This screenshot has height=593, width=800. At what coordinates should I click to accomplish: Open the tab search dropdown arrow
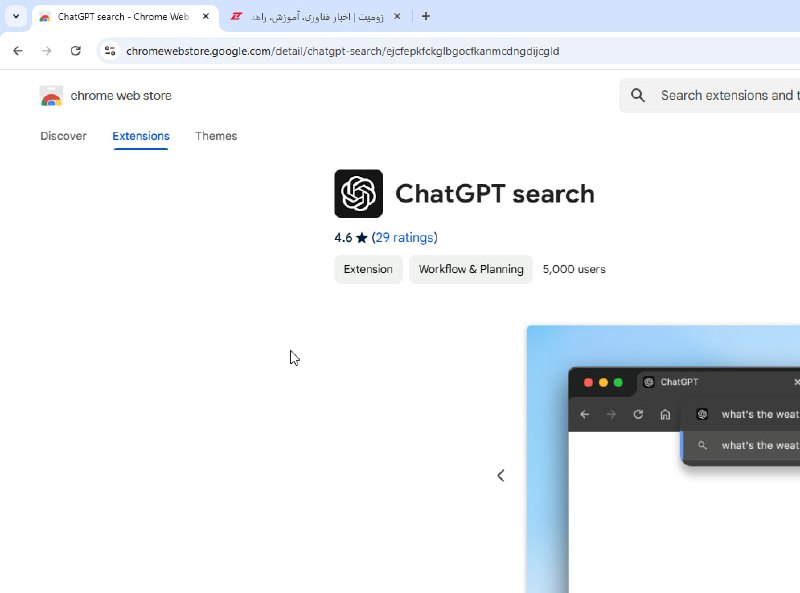pos(16,16)
